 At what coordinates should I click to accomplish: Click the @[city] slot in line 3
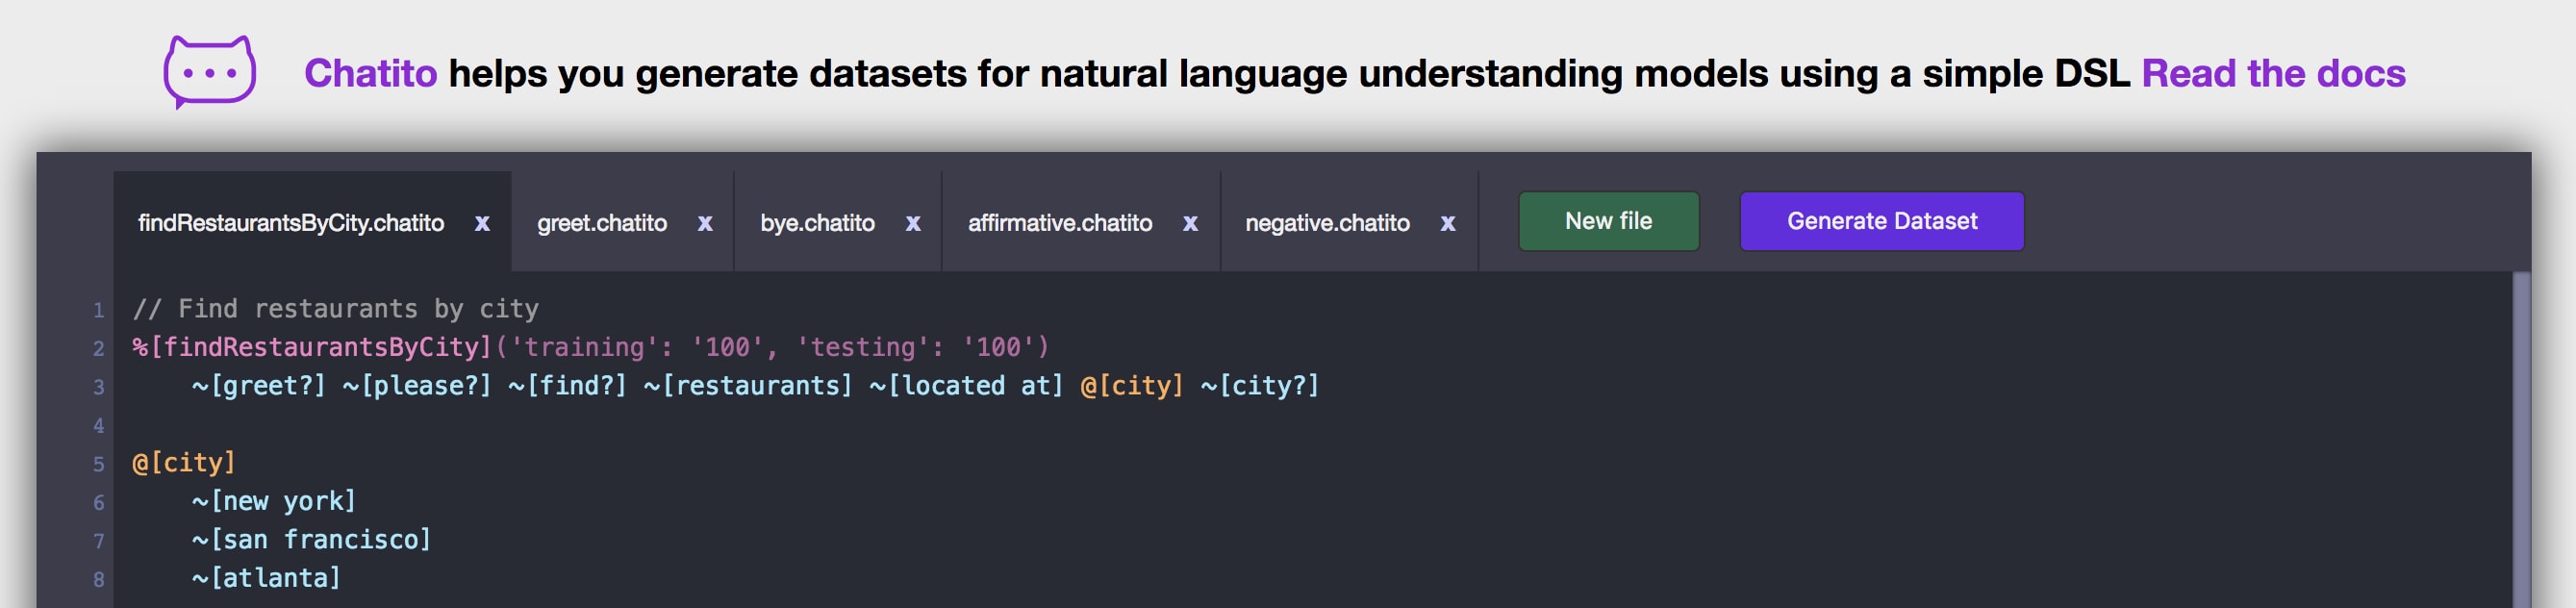click(1132, 386)
